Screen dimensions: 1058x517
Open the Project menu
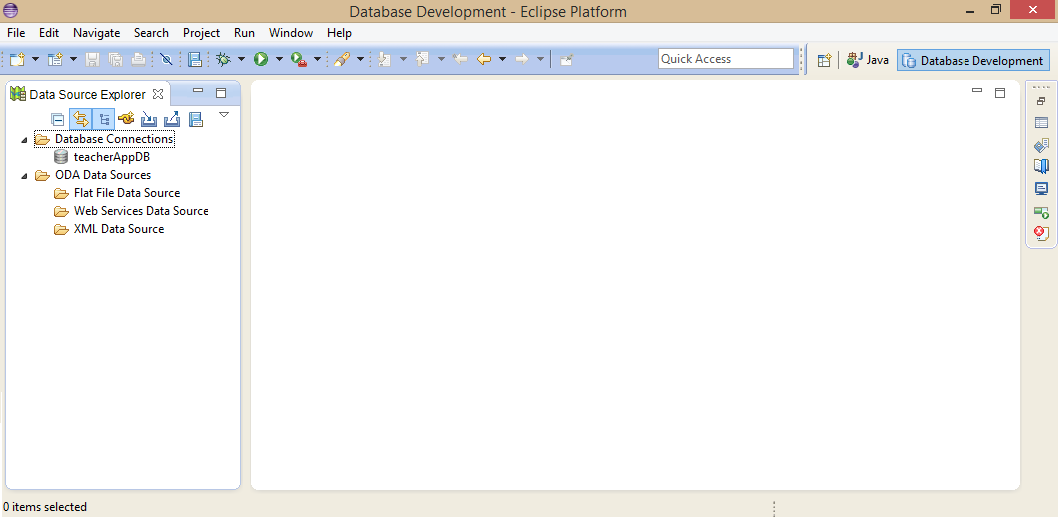pos(202,32)
